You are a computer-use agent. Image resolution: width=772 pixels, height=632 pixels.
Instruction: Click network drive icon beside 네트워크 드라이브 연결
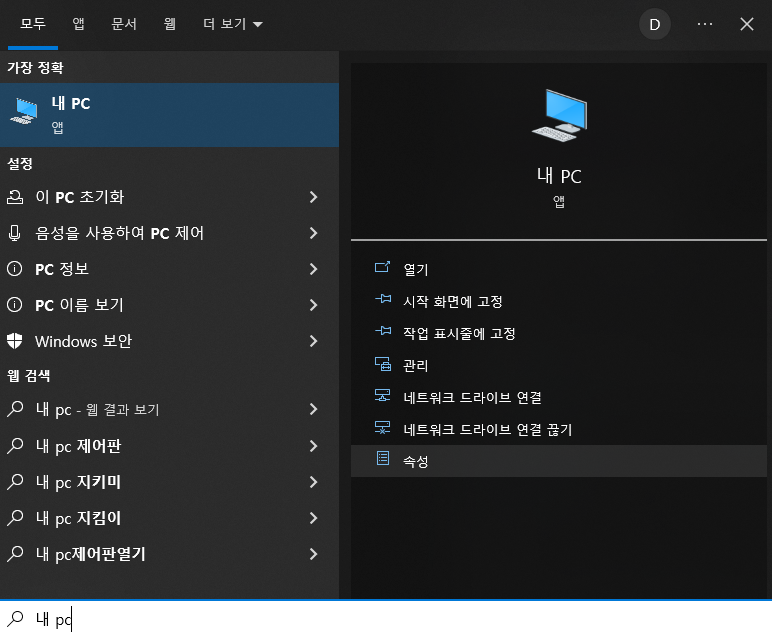pyautogui.click(x=383, y=395)
